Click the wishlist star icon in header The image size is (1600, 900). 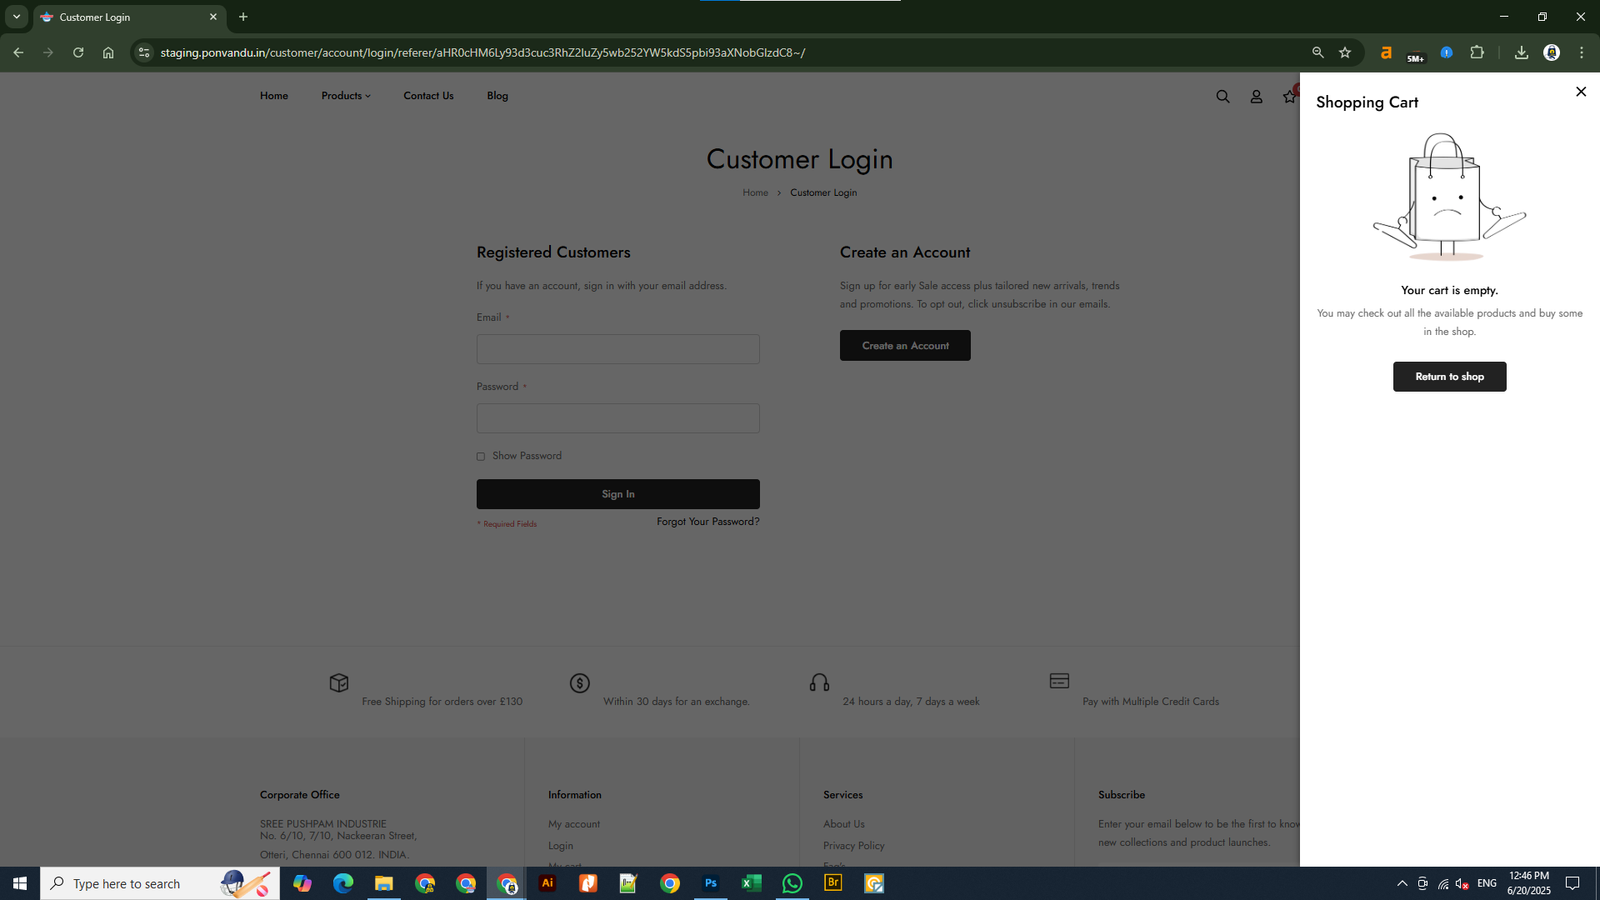click(x=1289, y=97)
